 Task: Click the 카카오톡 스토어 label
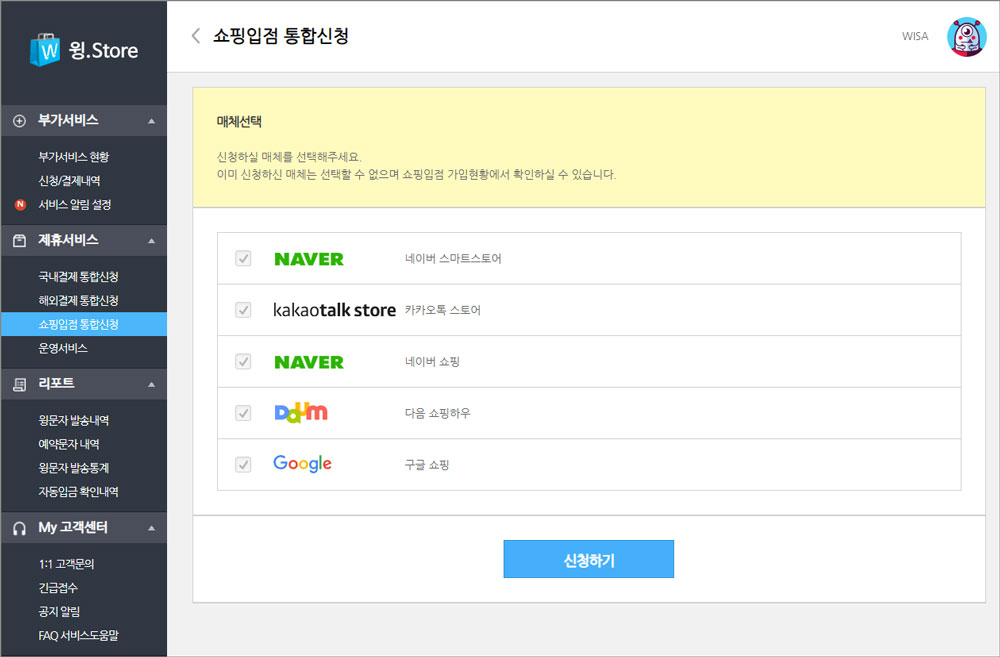443,311
